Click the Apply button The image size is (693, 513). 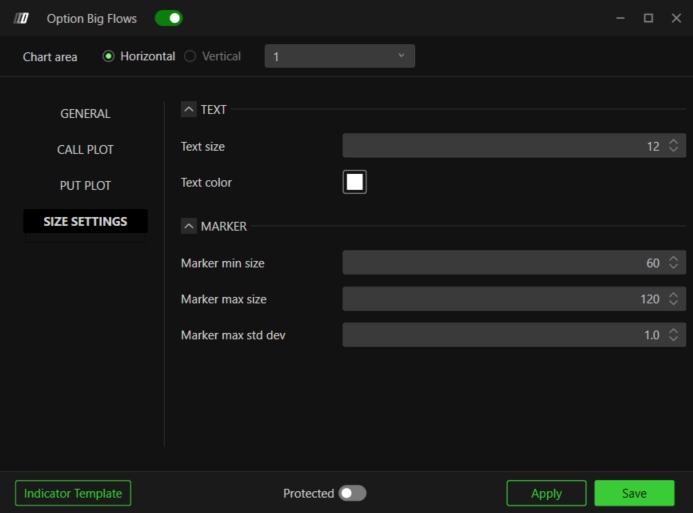pyautogui.click(x=546, y=493)
